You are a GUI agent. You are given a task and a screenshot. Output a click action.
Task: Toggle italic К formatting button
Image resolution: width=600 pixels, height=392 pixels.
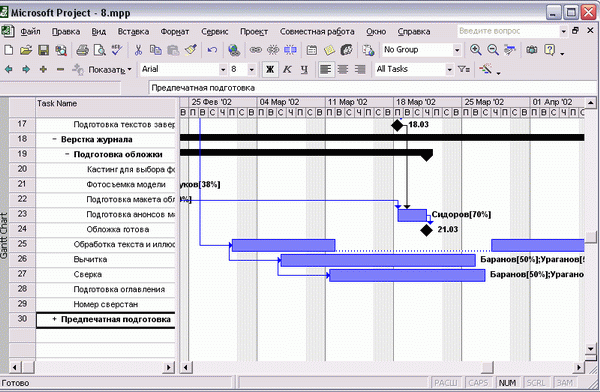(287, 69)
